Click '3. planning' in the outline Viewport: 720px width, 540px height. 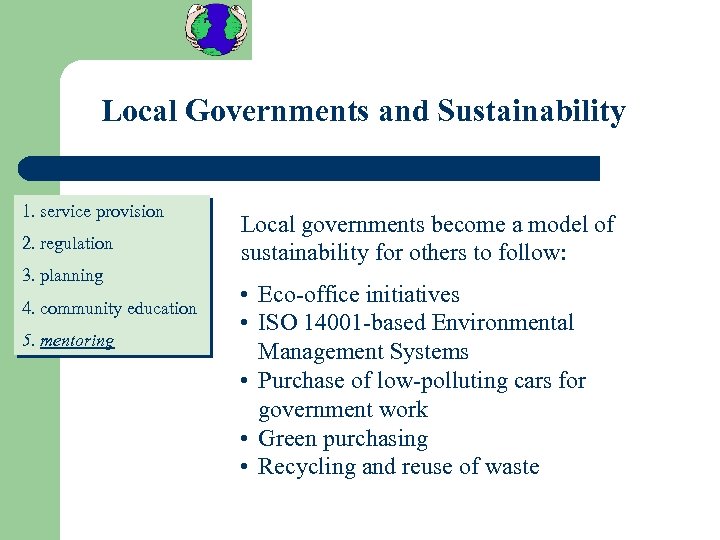pyautogui.click(x=62, y=276)
